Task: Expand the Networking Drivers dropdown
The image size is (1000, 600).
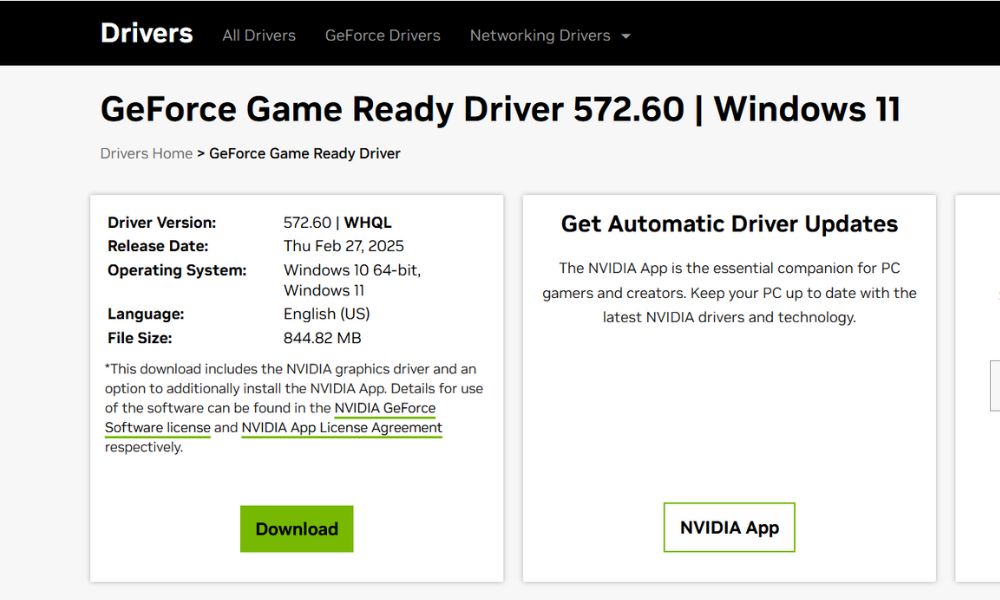Action: click(x=540, y=35)
